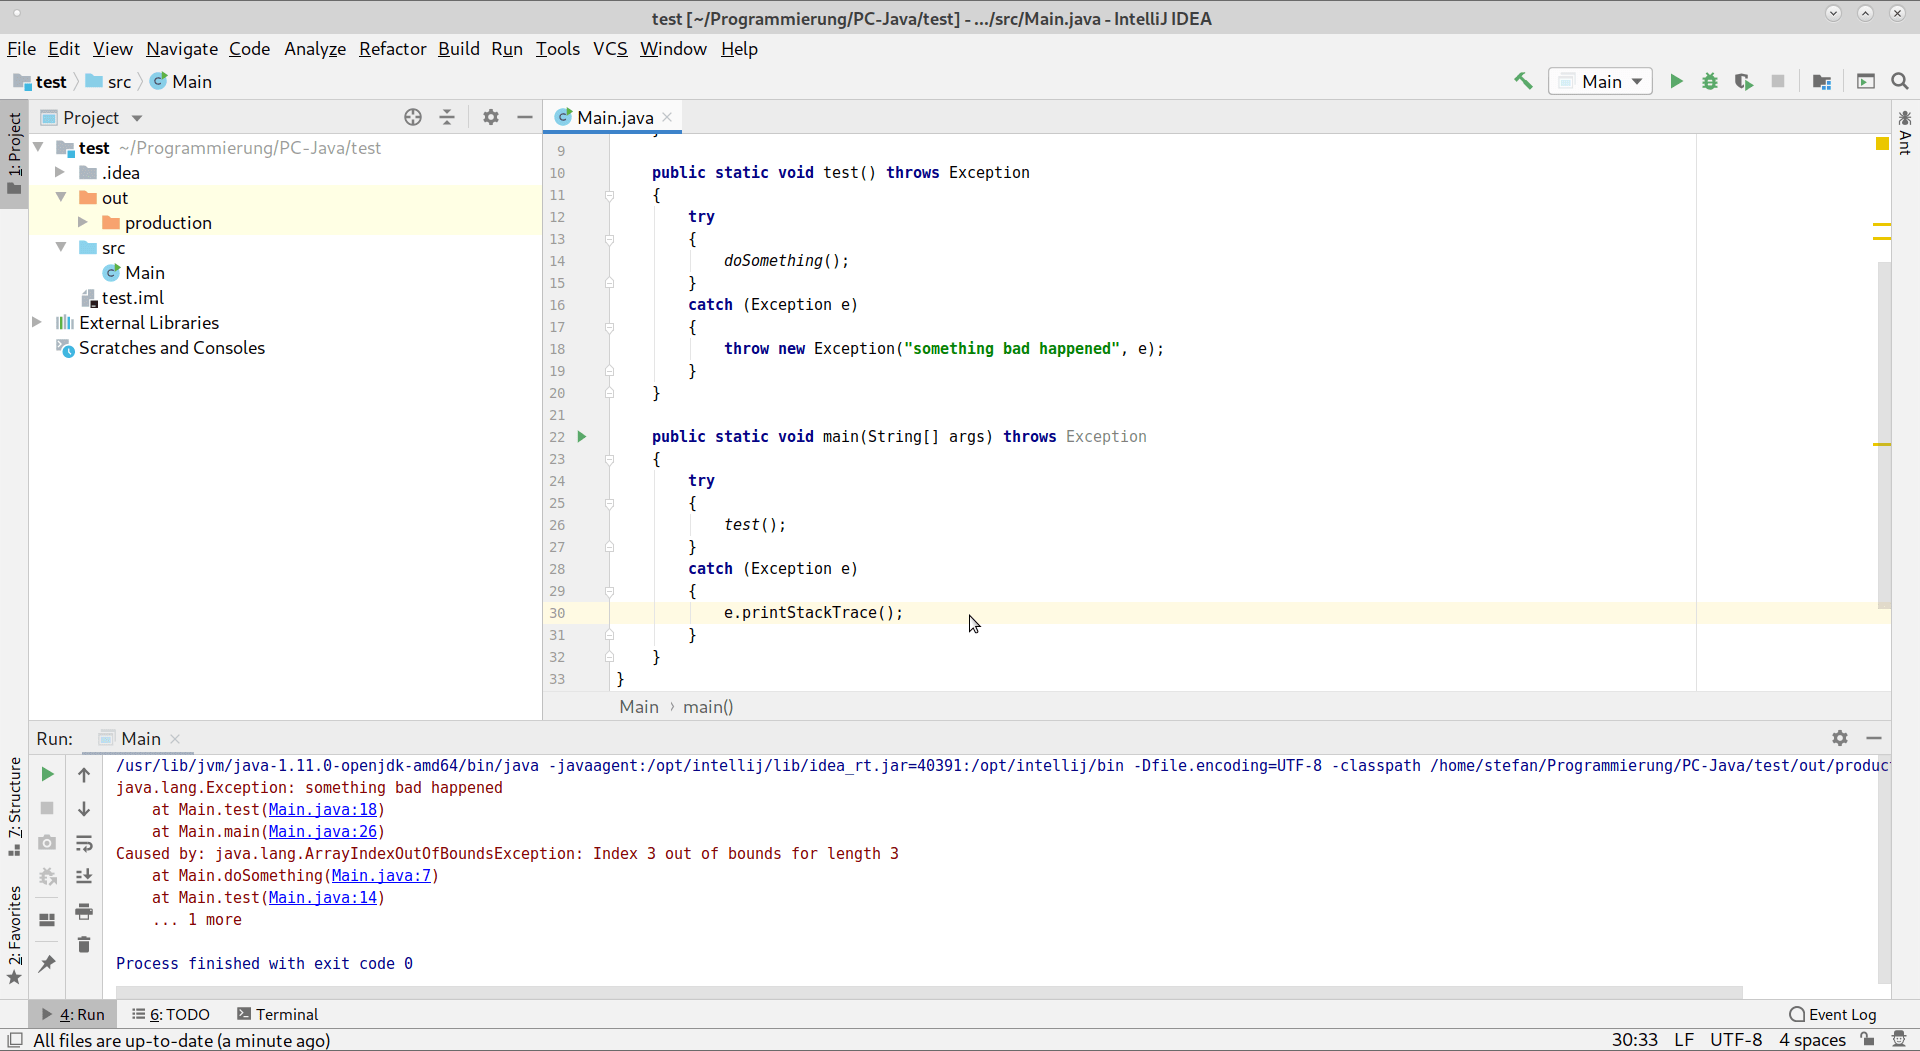Follow the Main.java:18 stack trace link
Viewport: 1920px width, 1051px height.
[323, 809]
